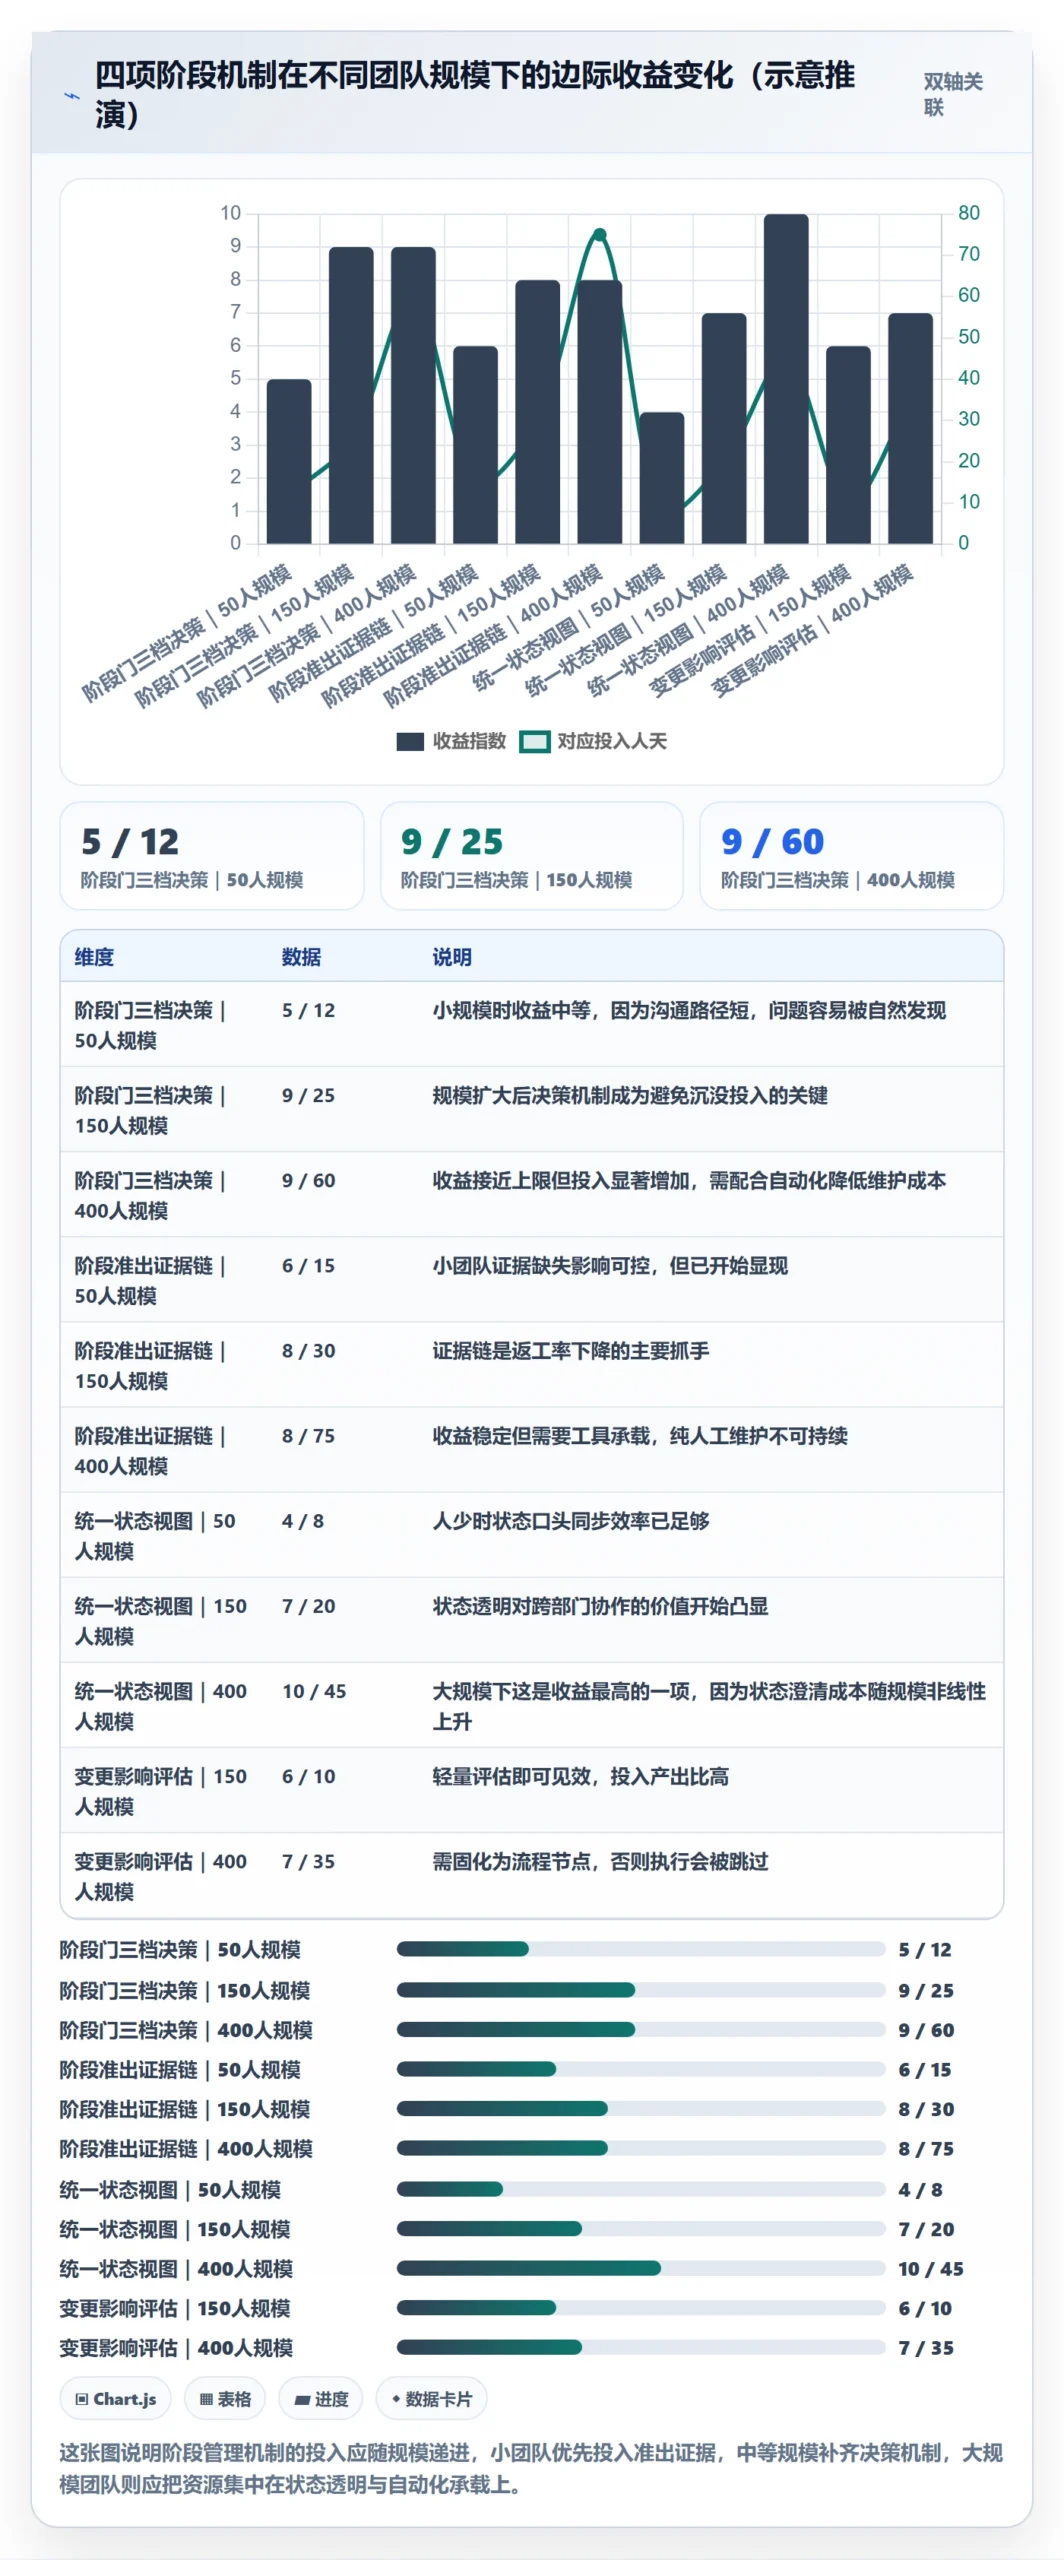Click description 轻量评估即可见效，投入产出比高
The width and height of the screenshot is (1064, 2560).
[x=581, y=1776]
